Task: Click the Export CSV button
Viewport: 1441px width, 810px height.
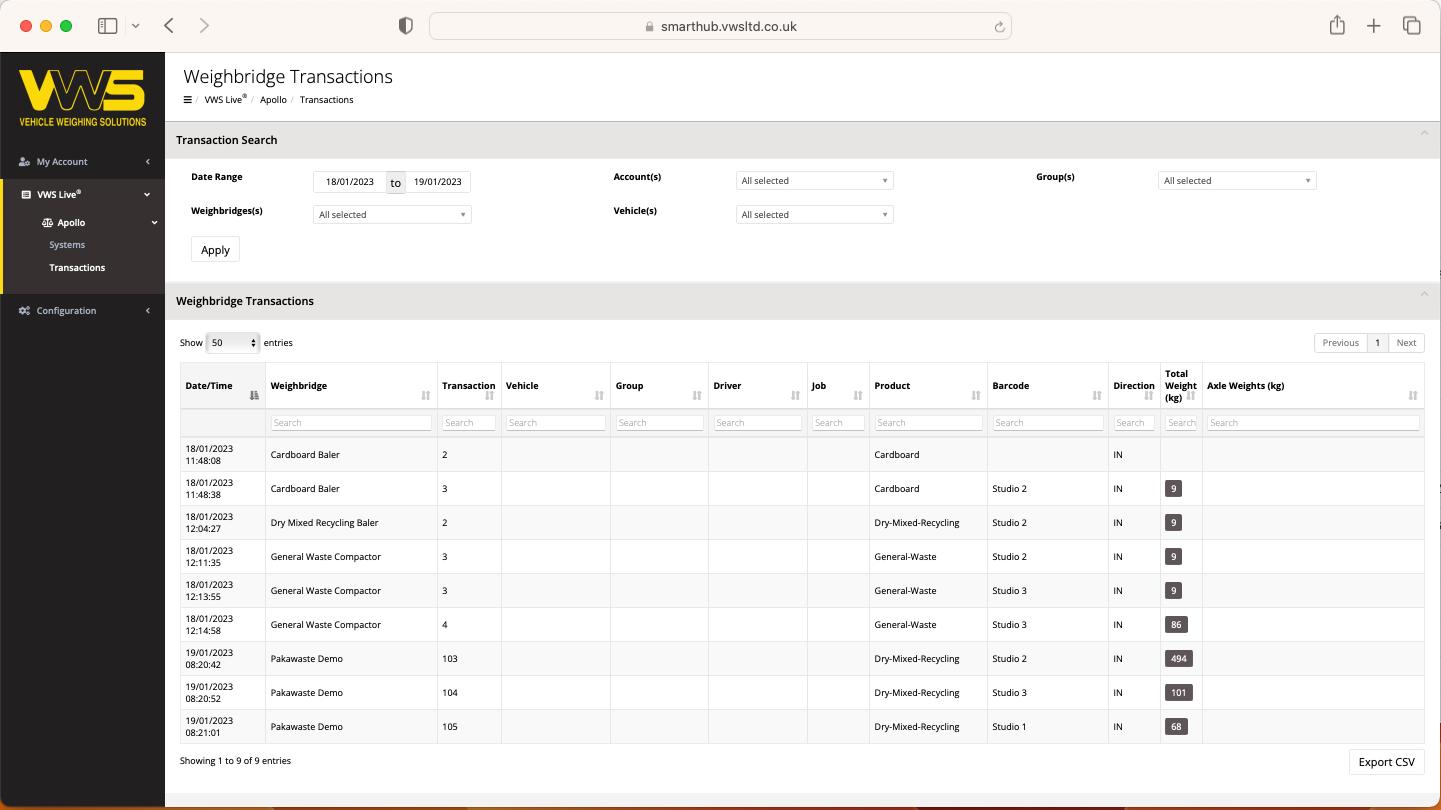Action: (1386, 762)
